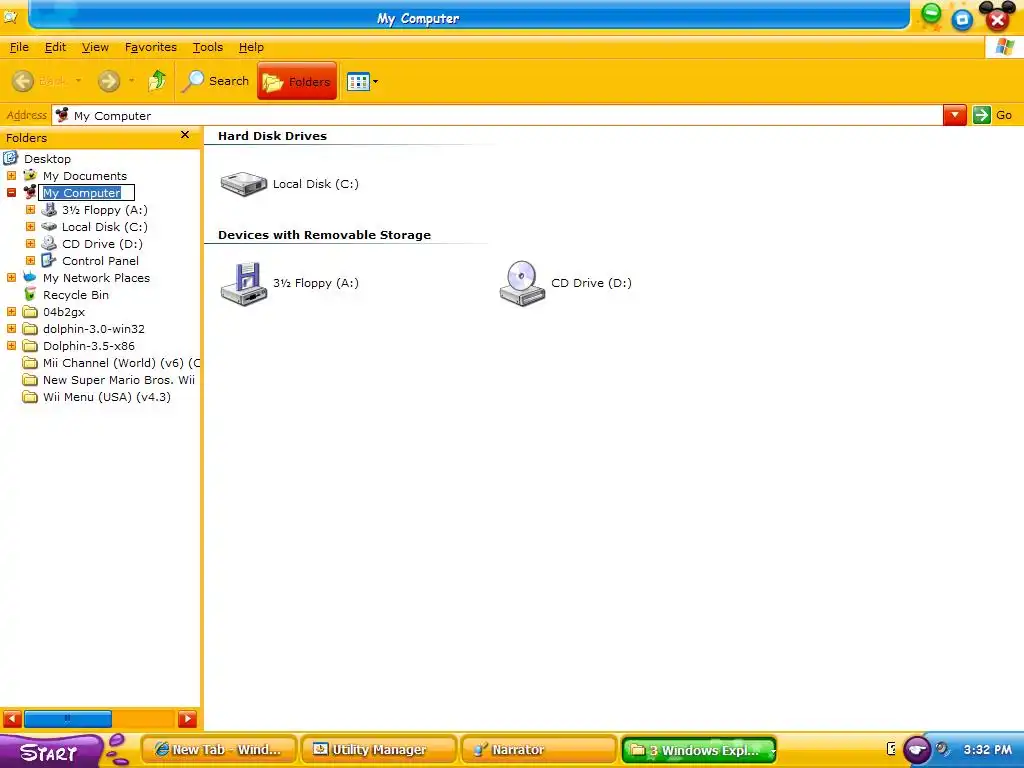Click folder pane scroll right arrow

[187, 719]
